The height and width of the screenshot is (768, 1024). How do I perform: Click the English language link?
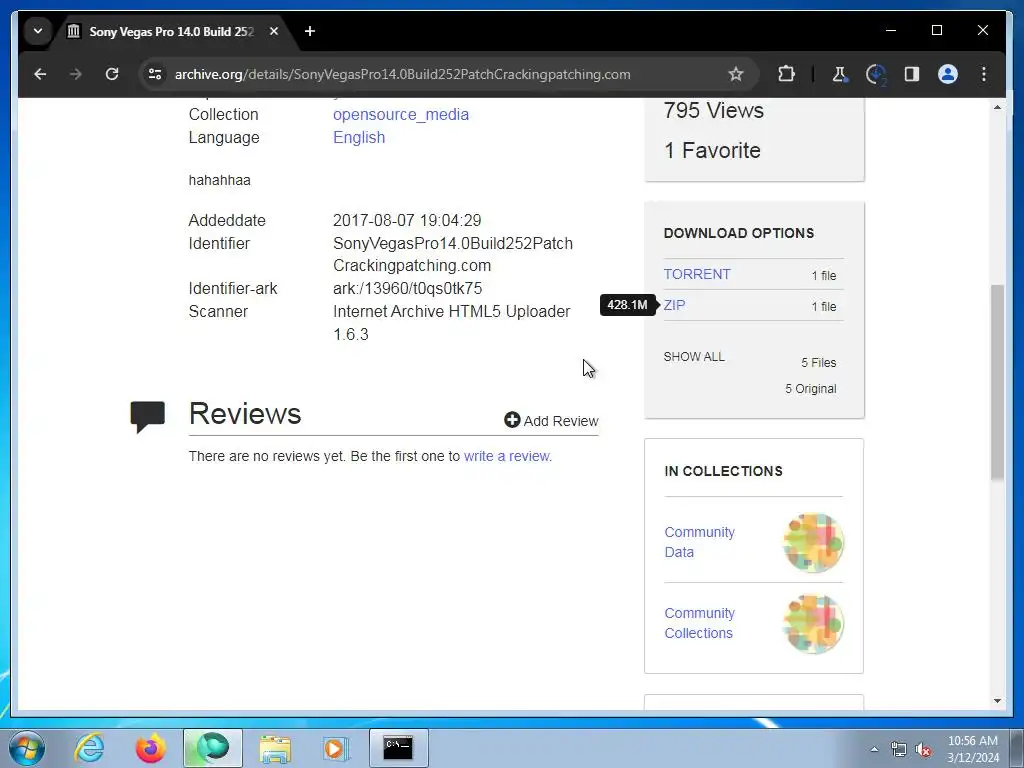coord(359,138)
